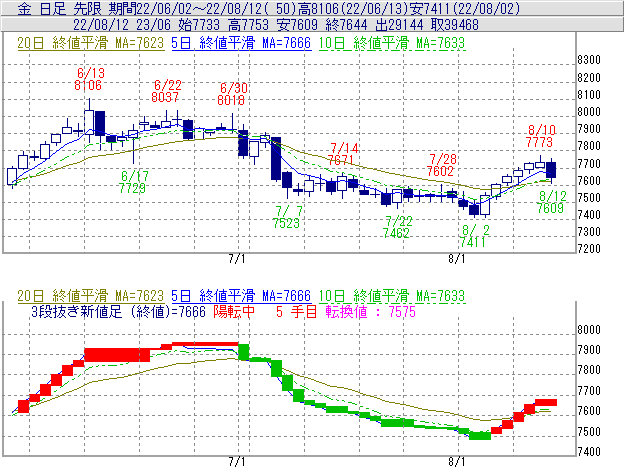Select the 8/10 high label 7773

click(541, 143)
